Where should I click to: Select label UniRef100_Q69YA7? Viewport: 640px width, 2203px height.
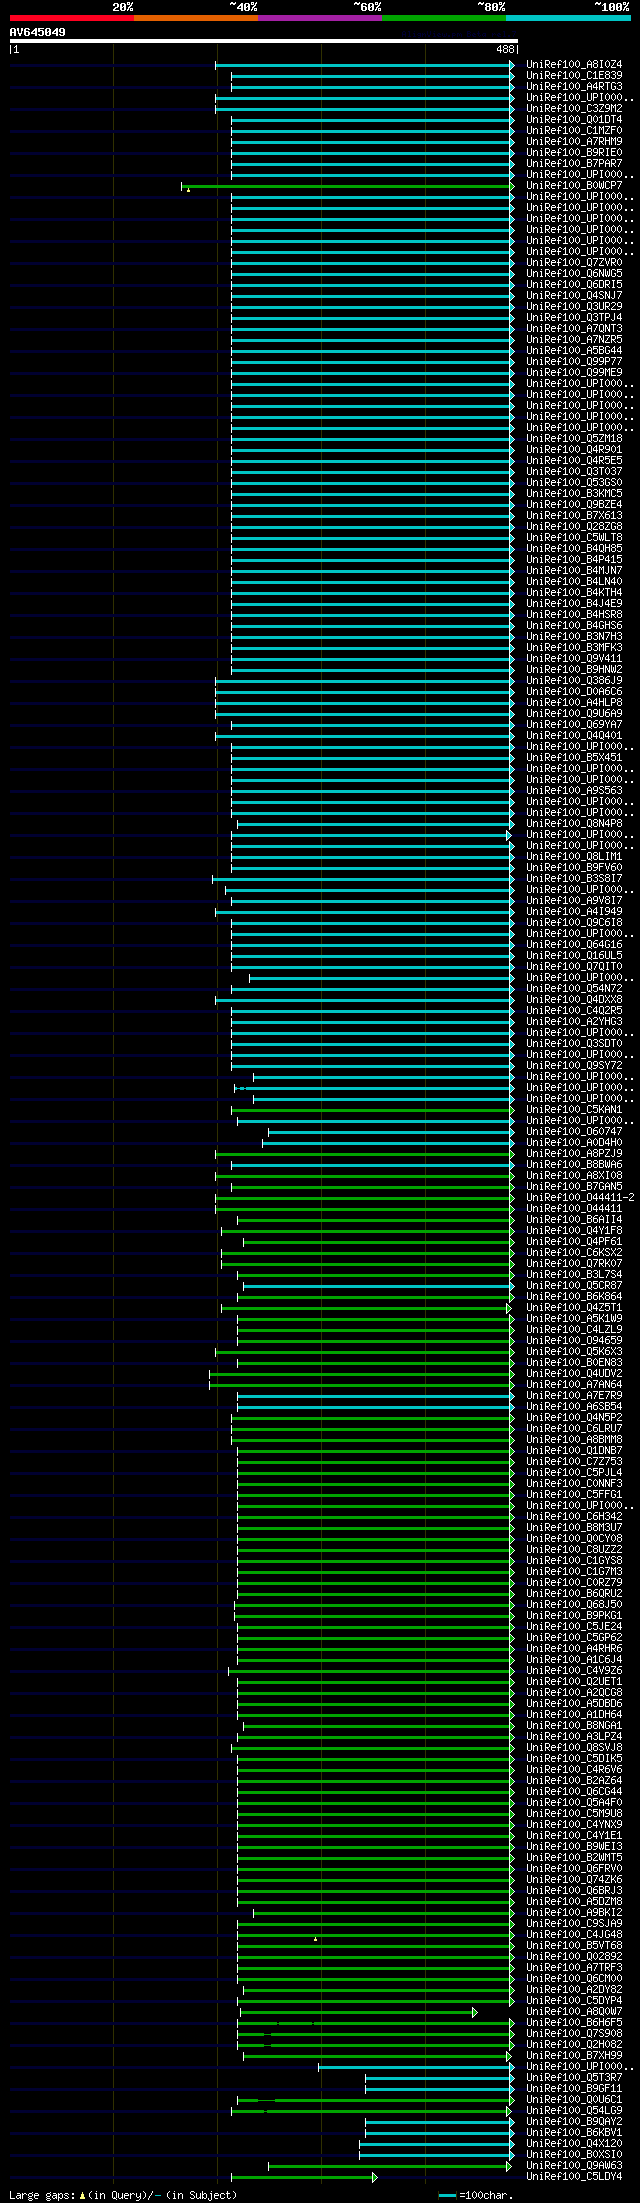point(574,724)
